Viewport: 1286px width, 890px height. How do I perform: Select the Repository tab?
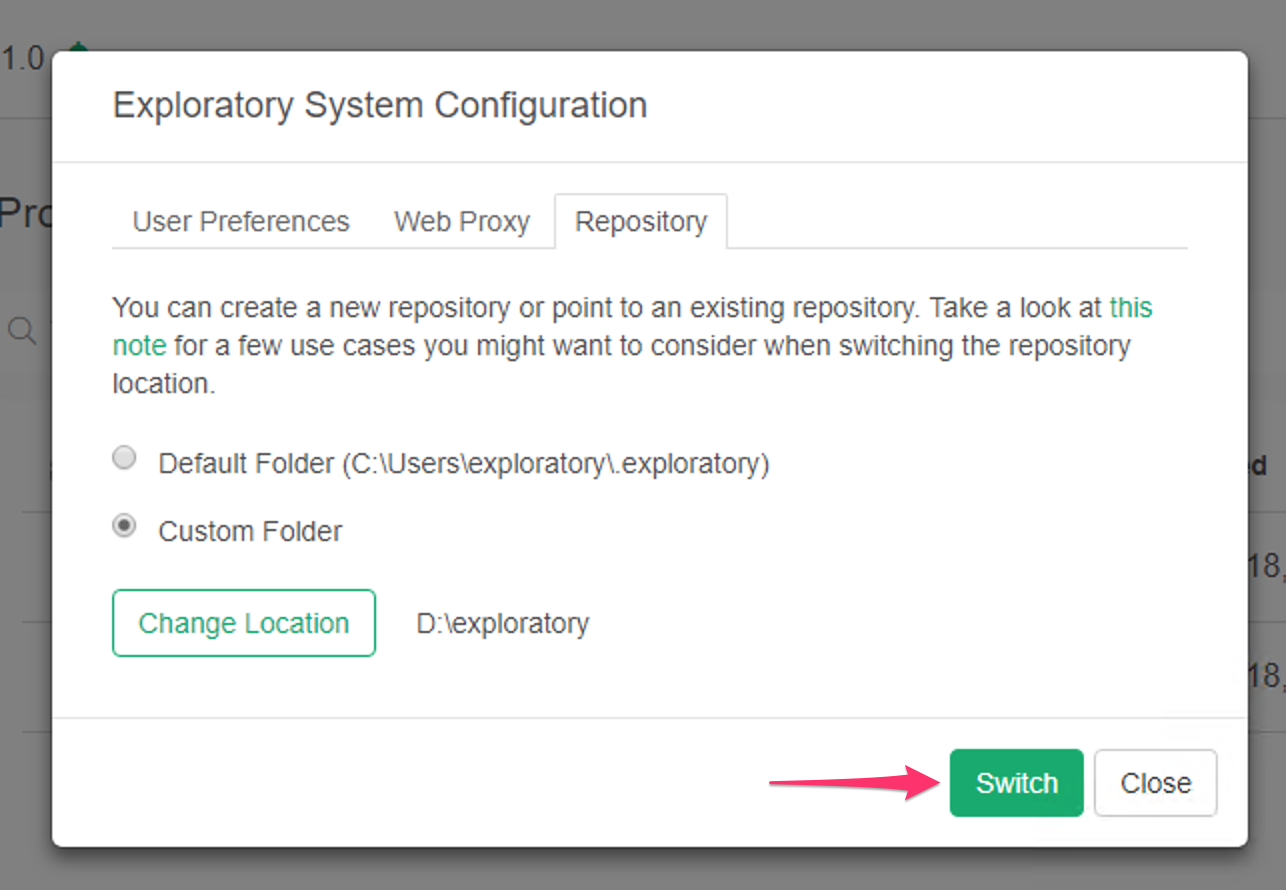pos(641,221)
